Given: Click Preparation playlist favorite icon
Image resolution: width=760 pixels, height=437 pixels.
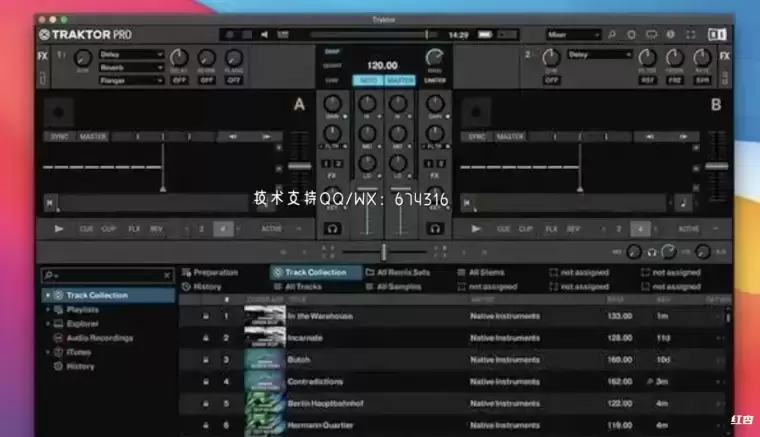Looking at the screenshot, I should pos(186,272).
